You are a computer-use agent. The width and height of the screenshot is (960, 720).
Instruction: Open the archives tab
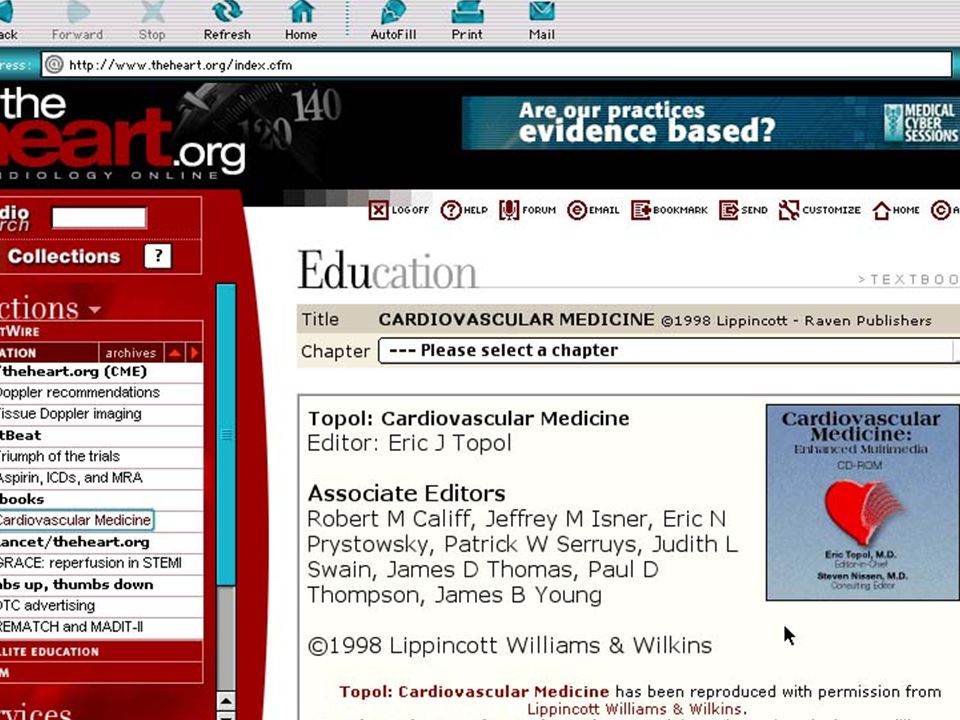click(130, 353)
